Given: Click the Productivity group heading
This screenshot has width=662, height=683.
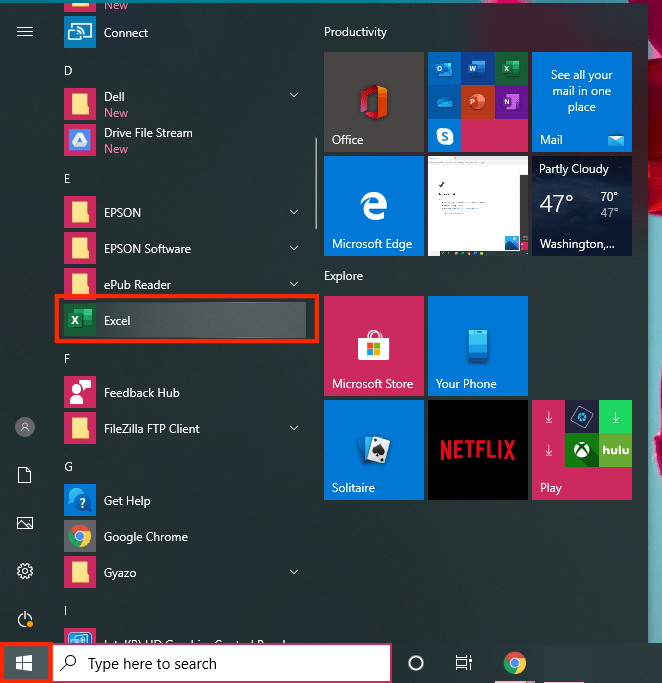Looking at the screenshot, I should (355, 32).
